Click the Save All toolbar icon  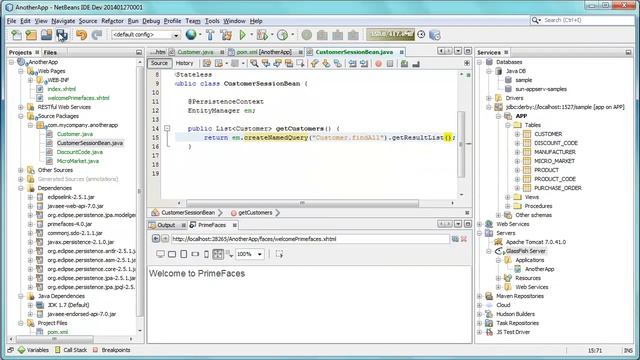[x=62, y=35]
